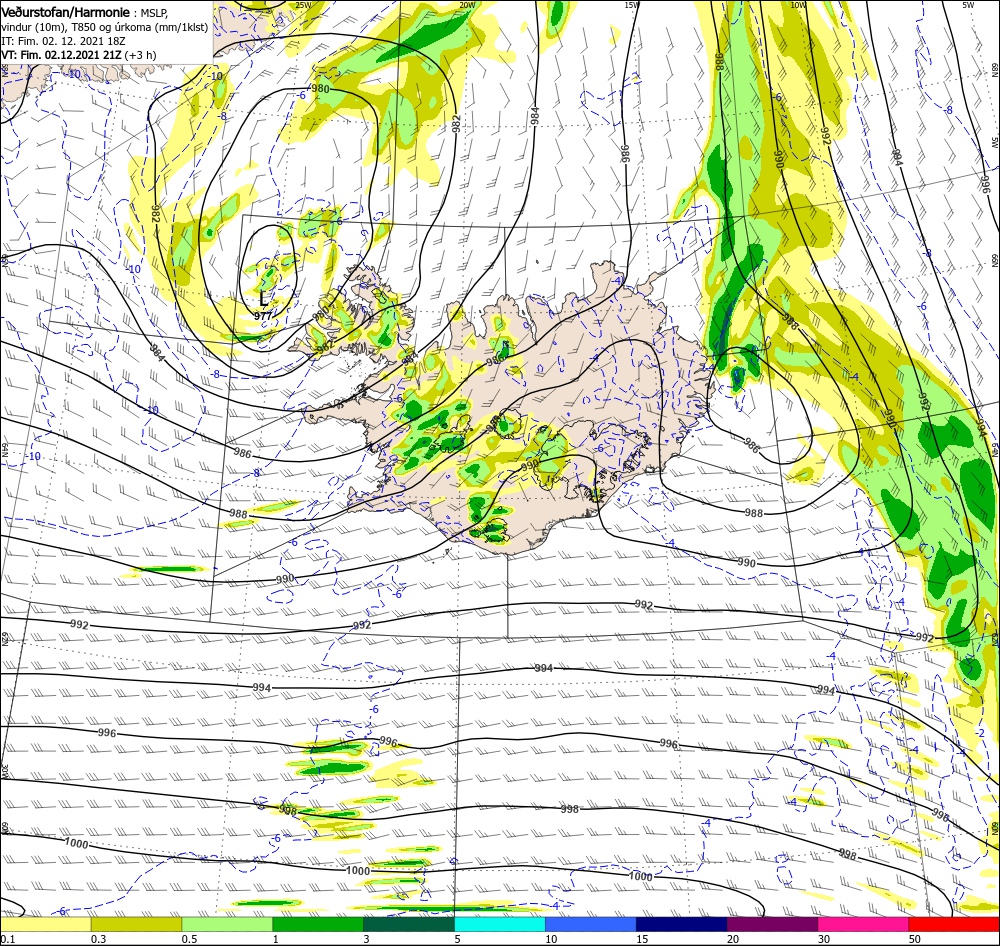
Task: Click the red 50+ legend swatch
Action: click(x=954, y=924)
